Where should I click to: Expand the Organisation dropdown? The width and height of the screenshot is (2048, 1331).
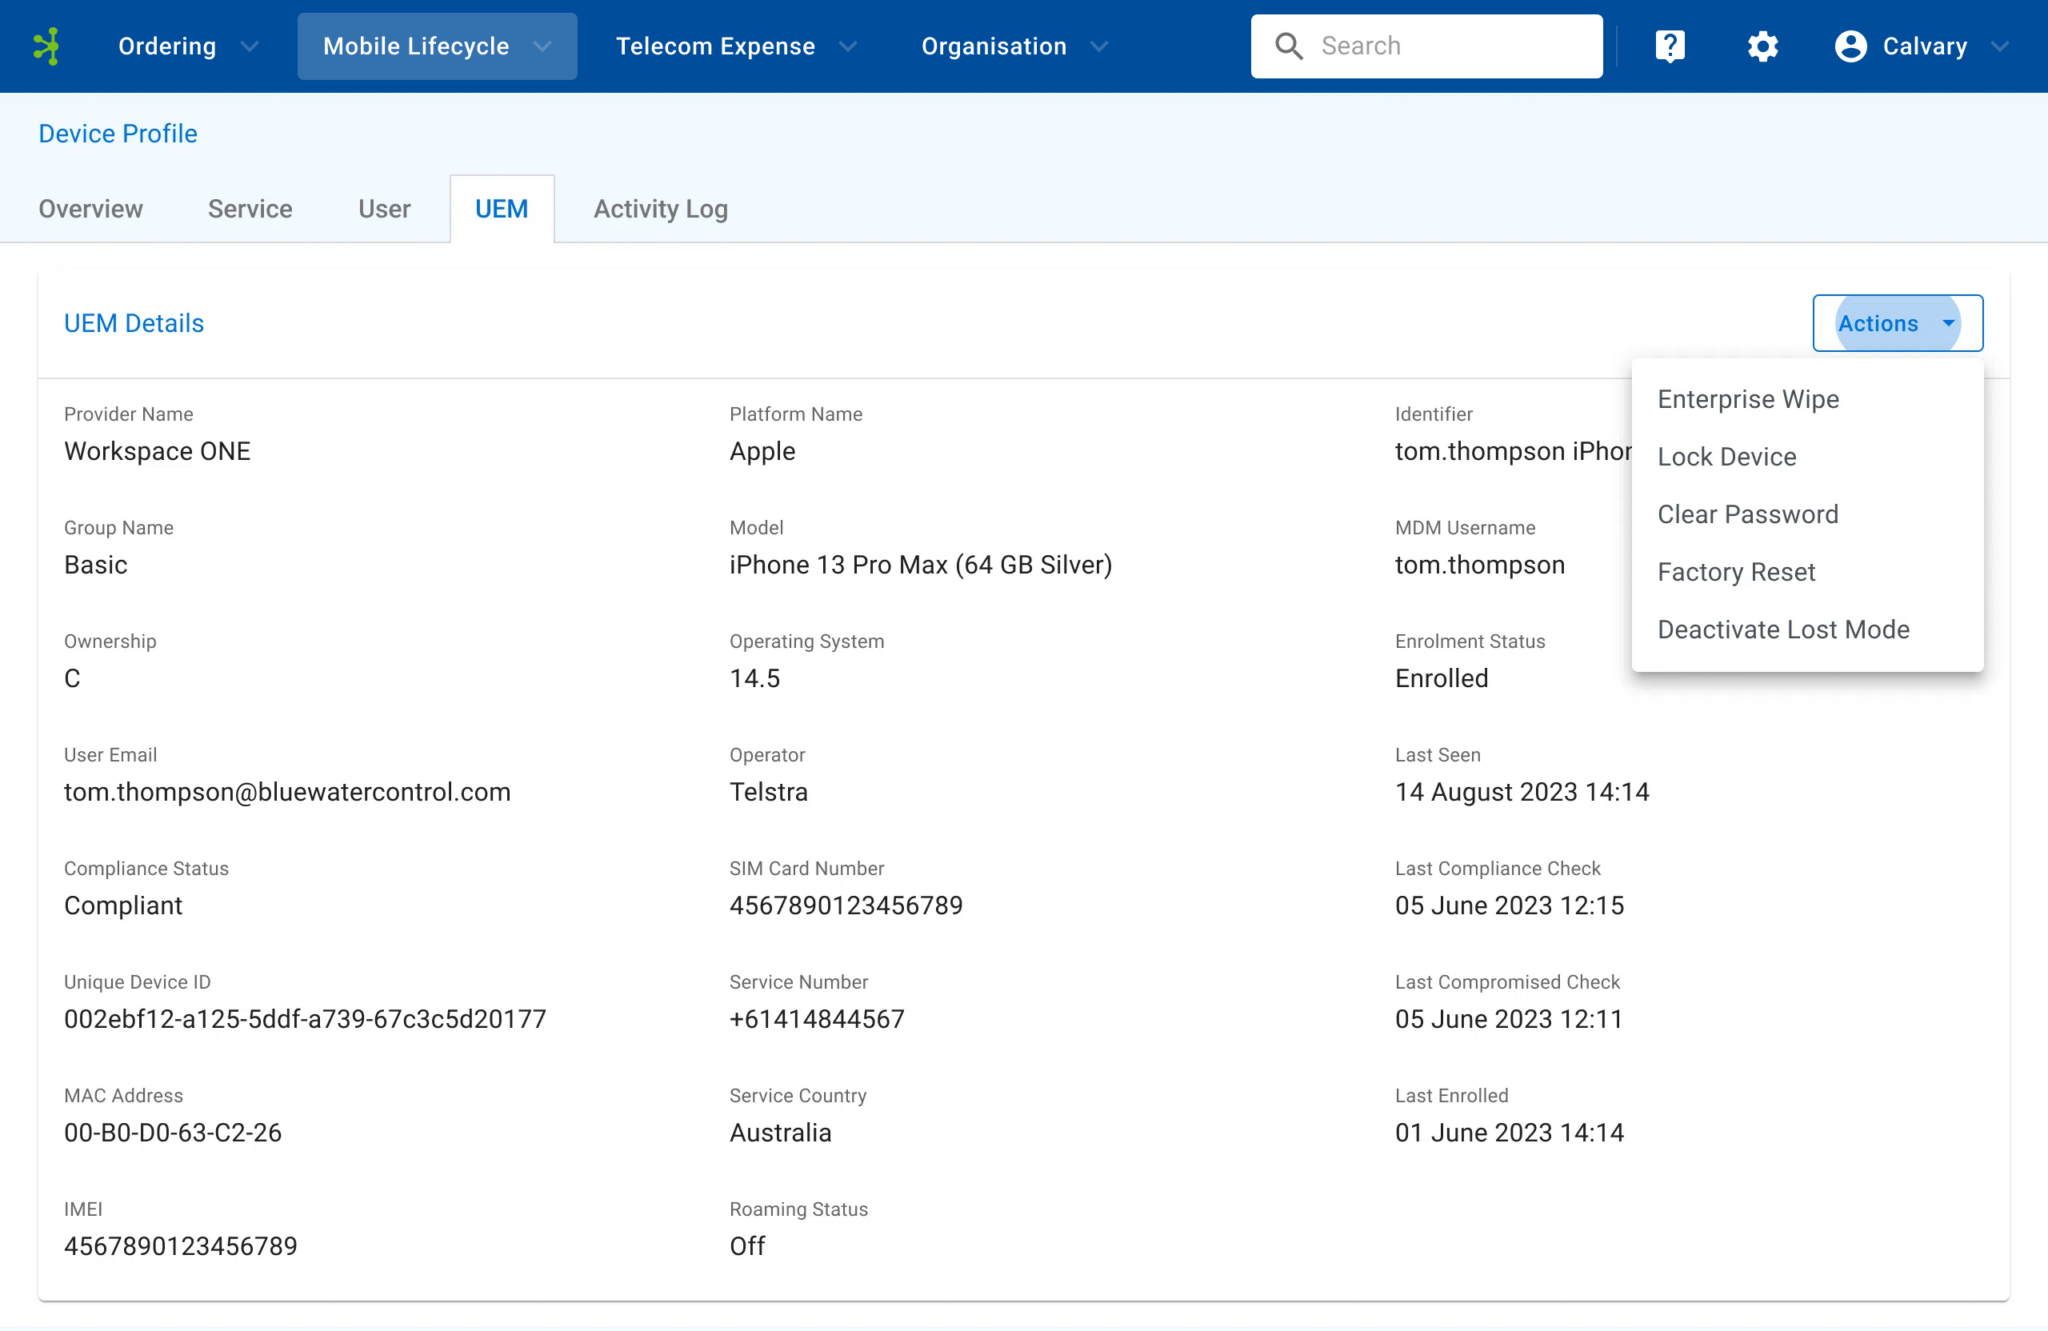[x=1100, y=46]
